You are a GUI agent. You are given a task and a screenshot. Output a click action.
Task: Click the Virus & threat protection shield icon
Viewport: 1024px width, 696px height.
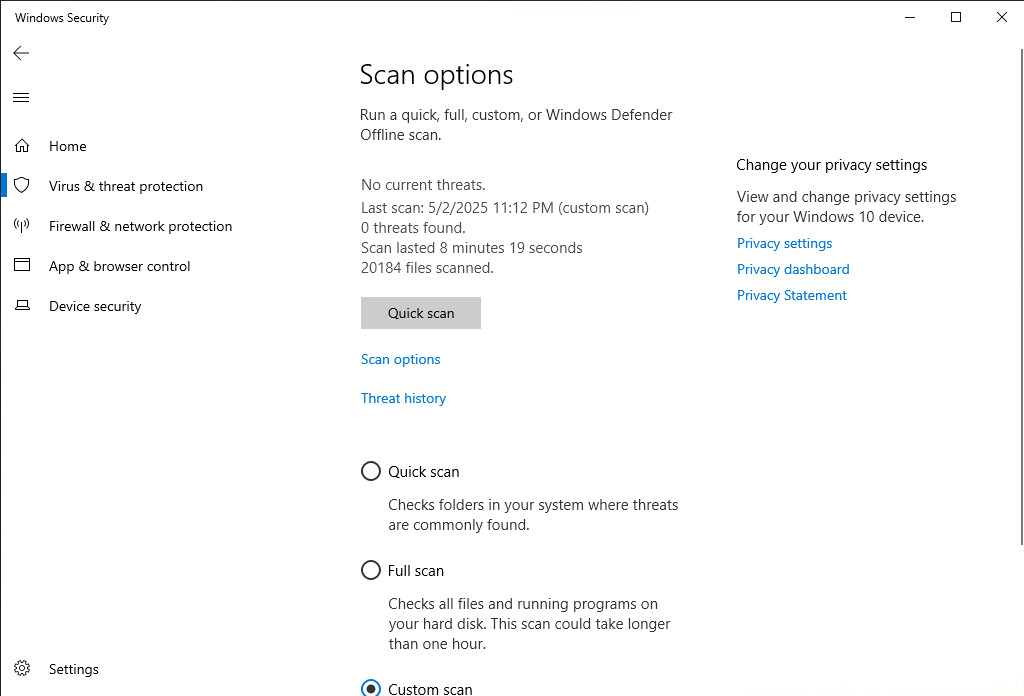coord(22,185)
